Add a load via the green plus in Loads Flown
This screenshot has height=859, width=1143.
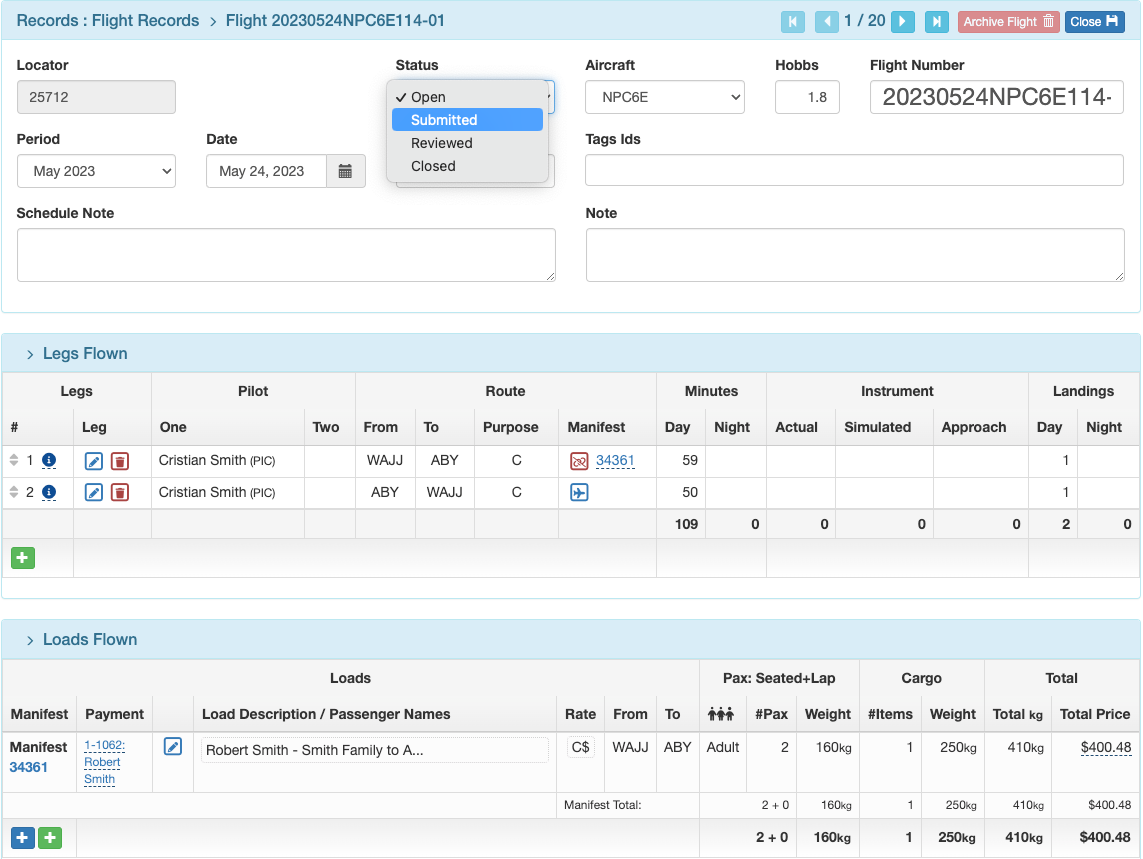click(x=47, y=837)
